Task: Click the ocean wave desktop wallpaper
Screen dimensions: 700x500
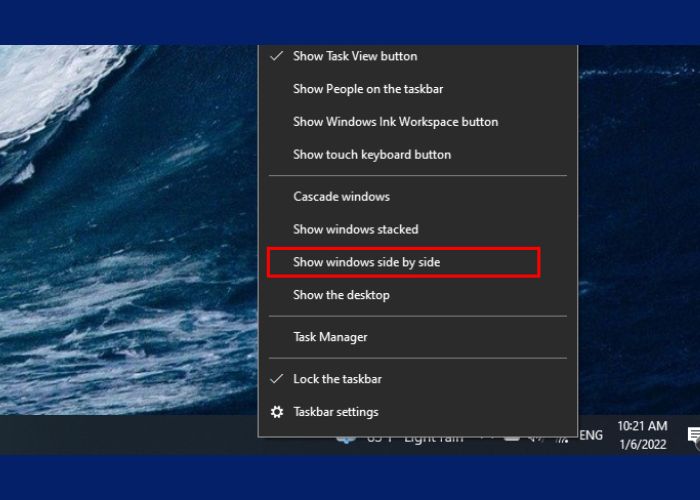Action: (120, 250)
